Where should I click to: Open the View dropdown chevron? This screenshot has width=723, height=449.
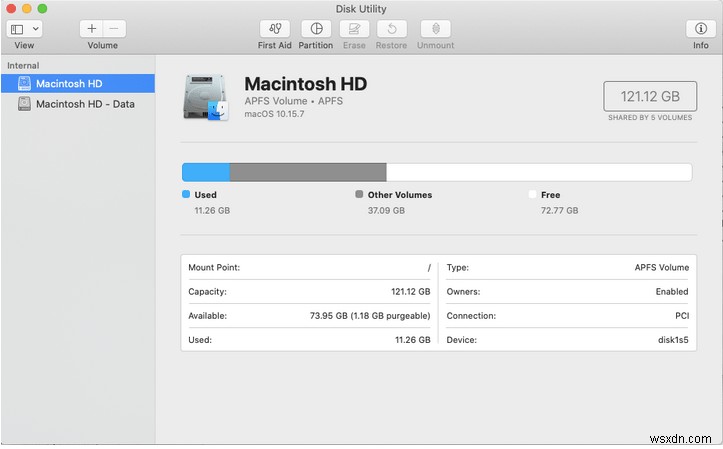click(x=36, y=29)
